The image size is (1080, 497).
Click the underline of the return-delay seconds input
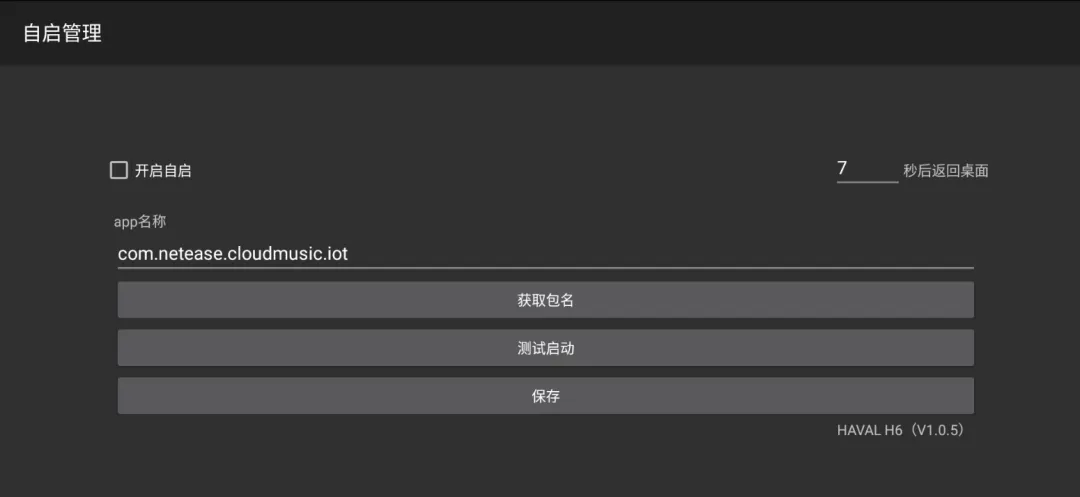point(867,182)
